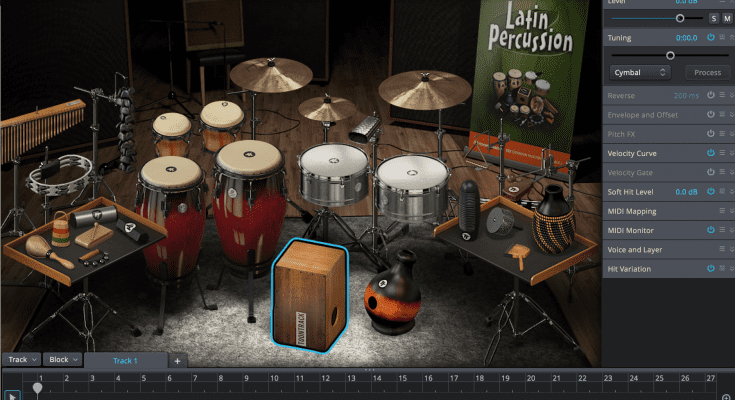Add a new track with the plus tab
Image resolution: width=735 pixels, height=400 pixels.
(x=177, y=360)
